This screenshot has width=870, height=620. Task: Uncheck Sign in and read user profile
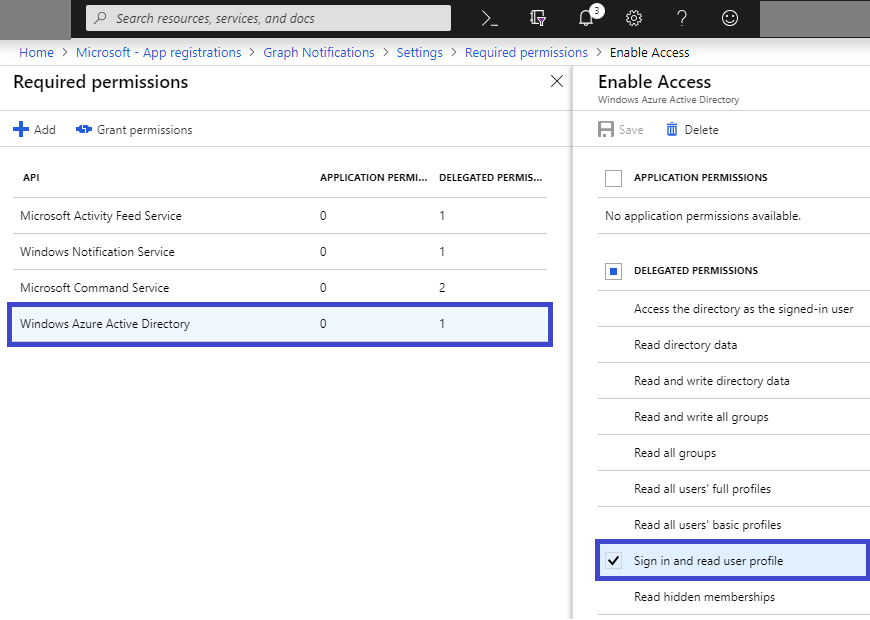[x=613, y=561]
